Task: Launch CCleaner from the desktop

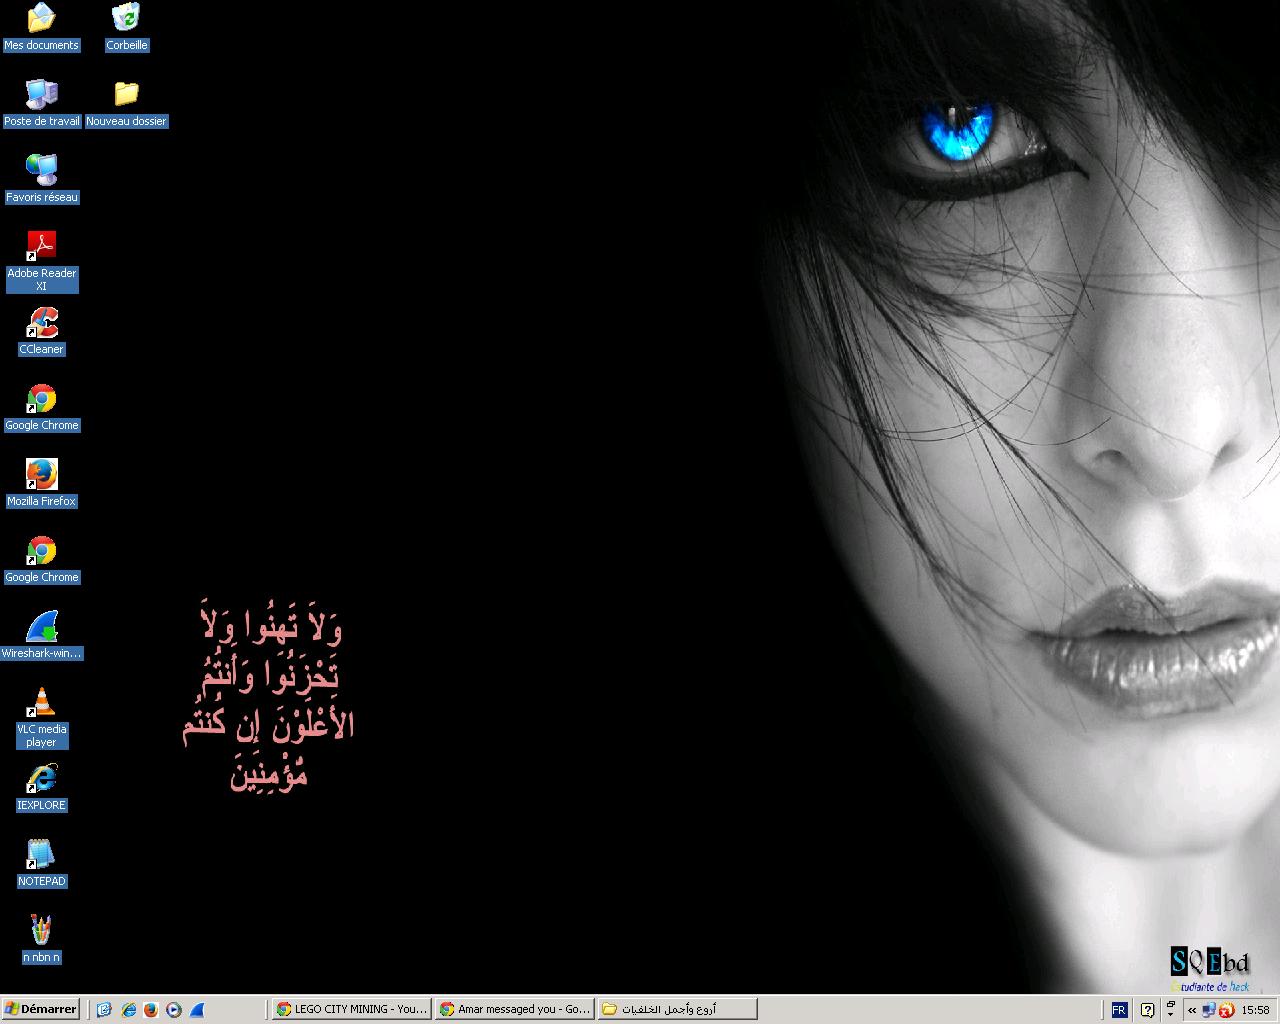Action: pyautogui.click(x=41, y=323)
